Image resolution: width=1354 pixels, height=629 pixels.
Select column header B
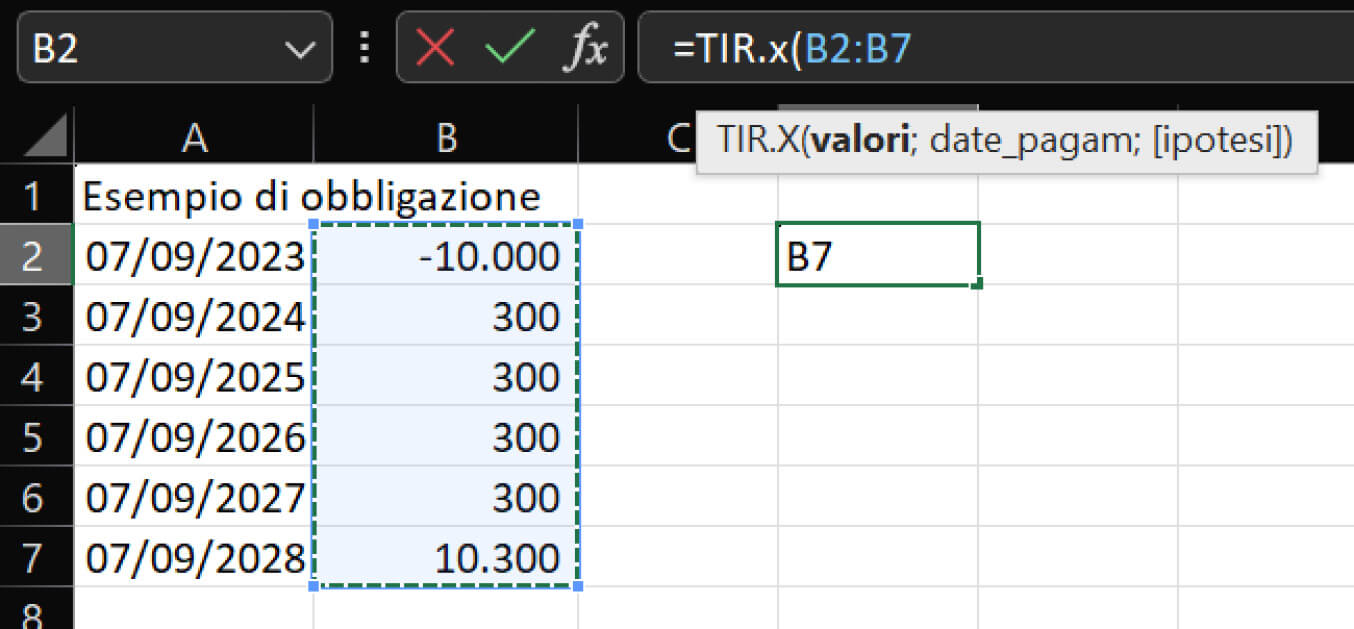pos(446,137)
